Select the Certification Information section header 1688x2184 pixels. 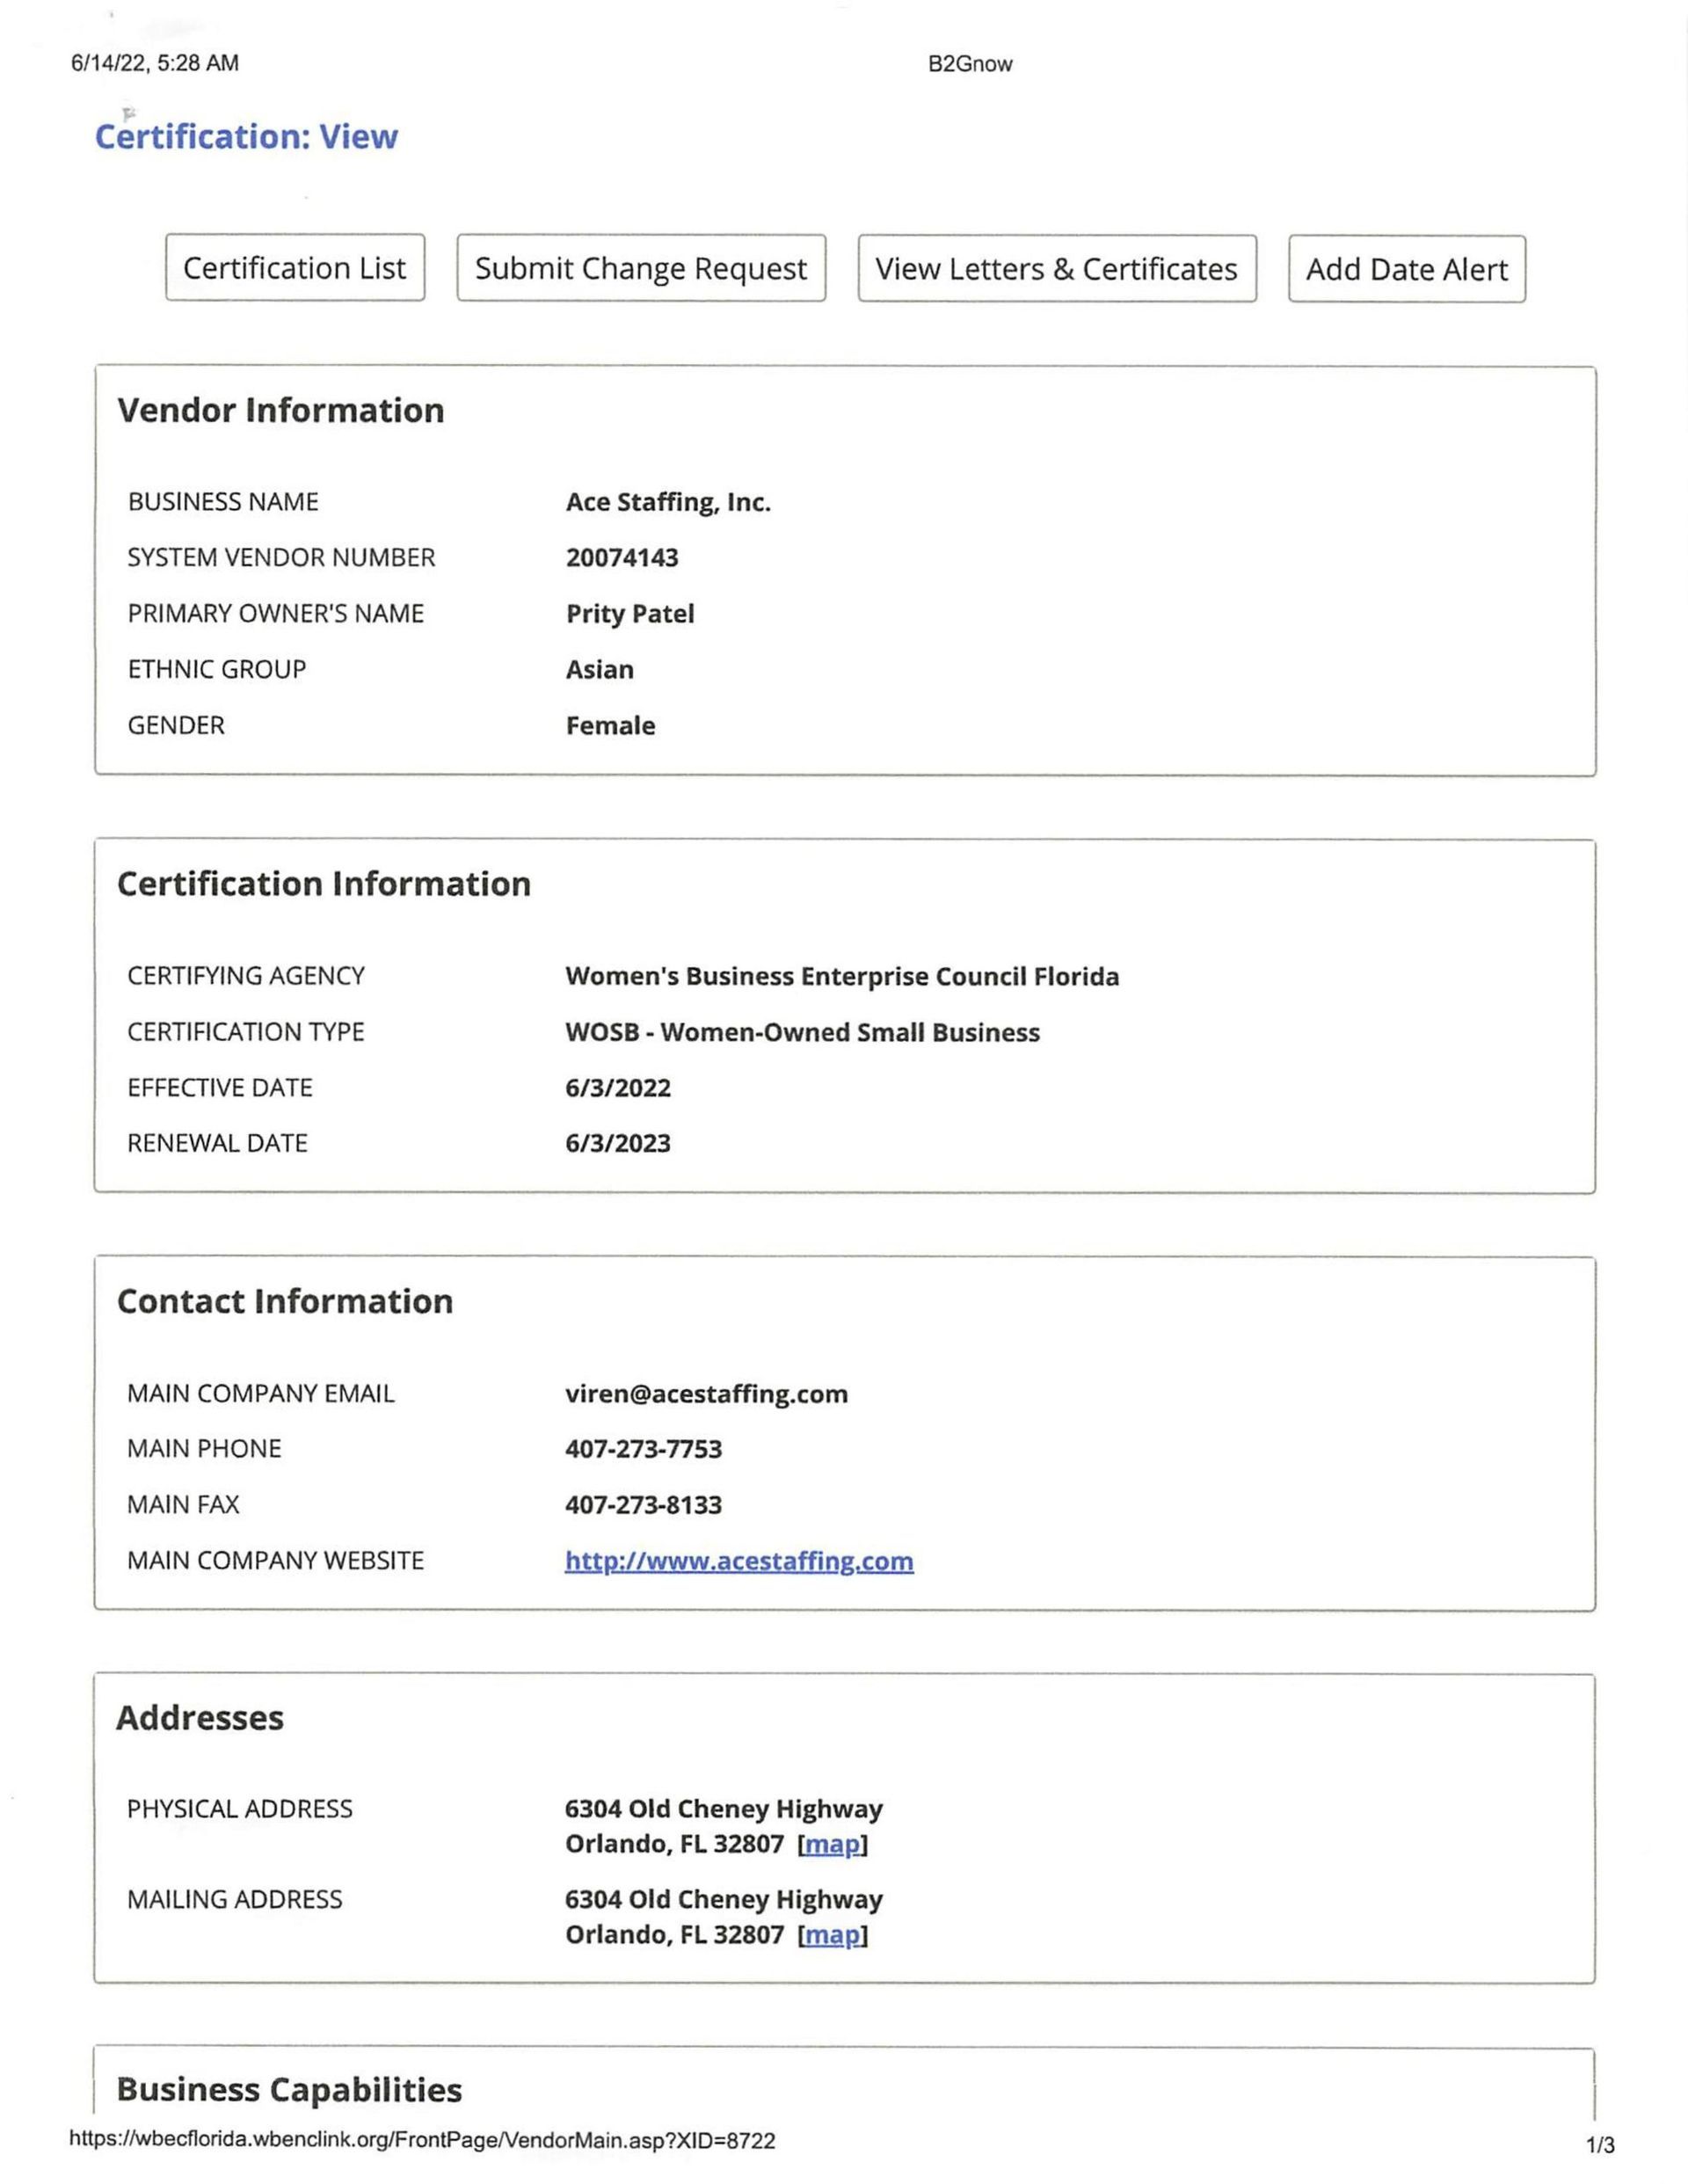324,883
